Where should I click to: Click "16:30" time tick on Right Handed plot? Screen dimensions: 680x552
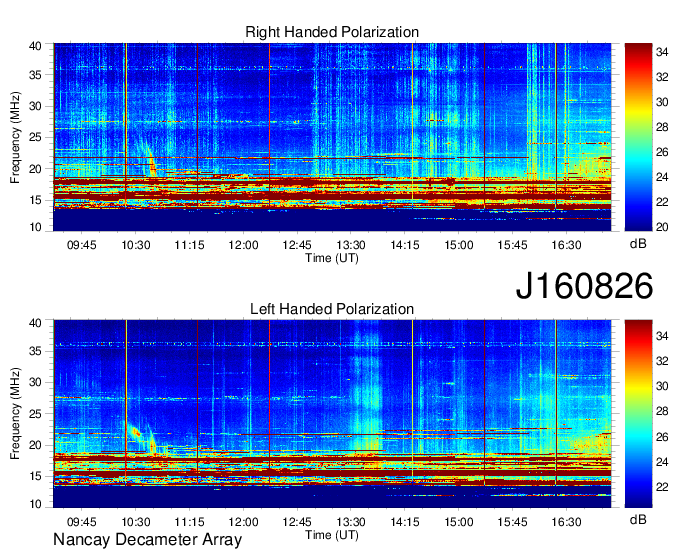(566, 245)
